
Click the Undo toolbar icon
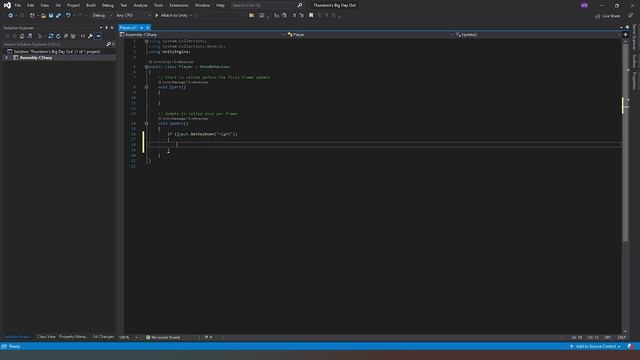coord(68,16)
